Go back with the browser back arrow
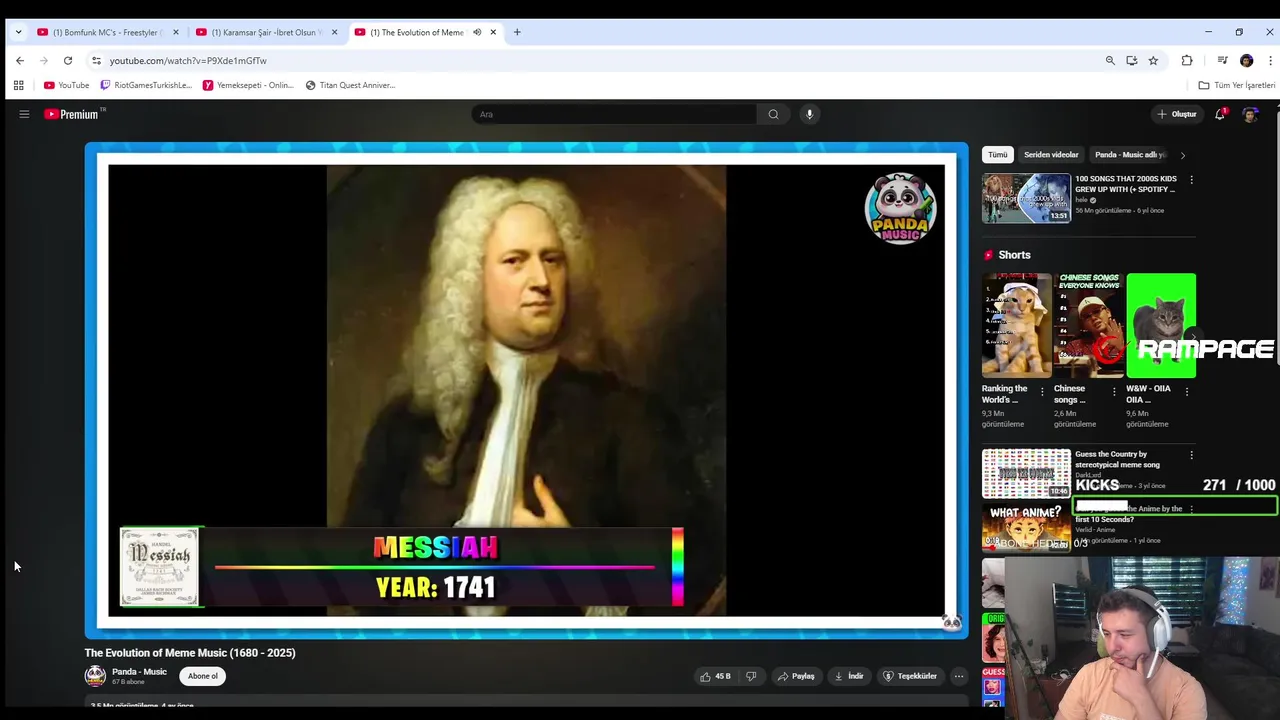This screenshot has width=1280, height=720. point(20,60)
